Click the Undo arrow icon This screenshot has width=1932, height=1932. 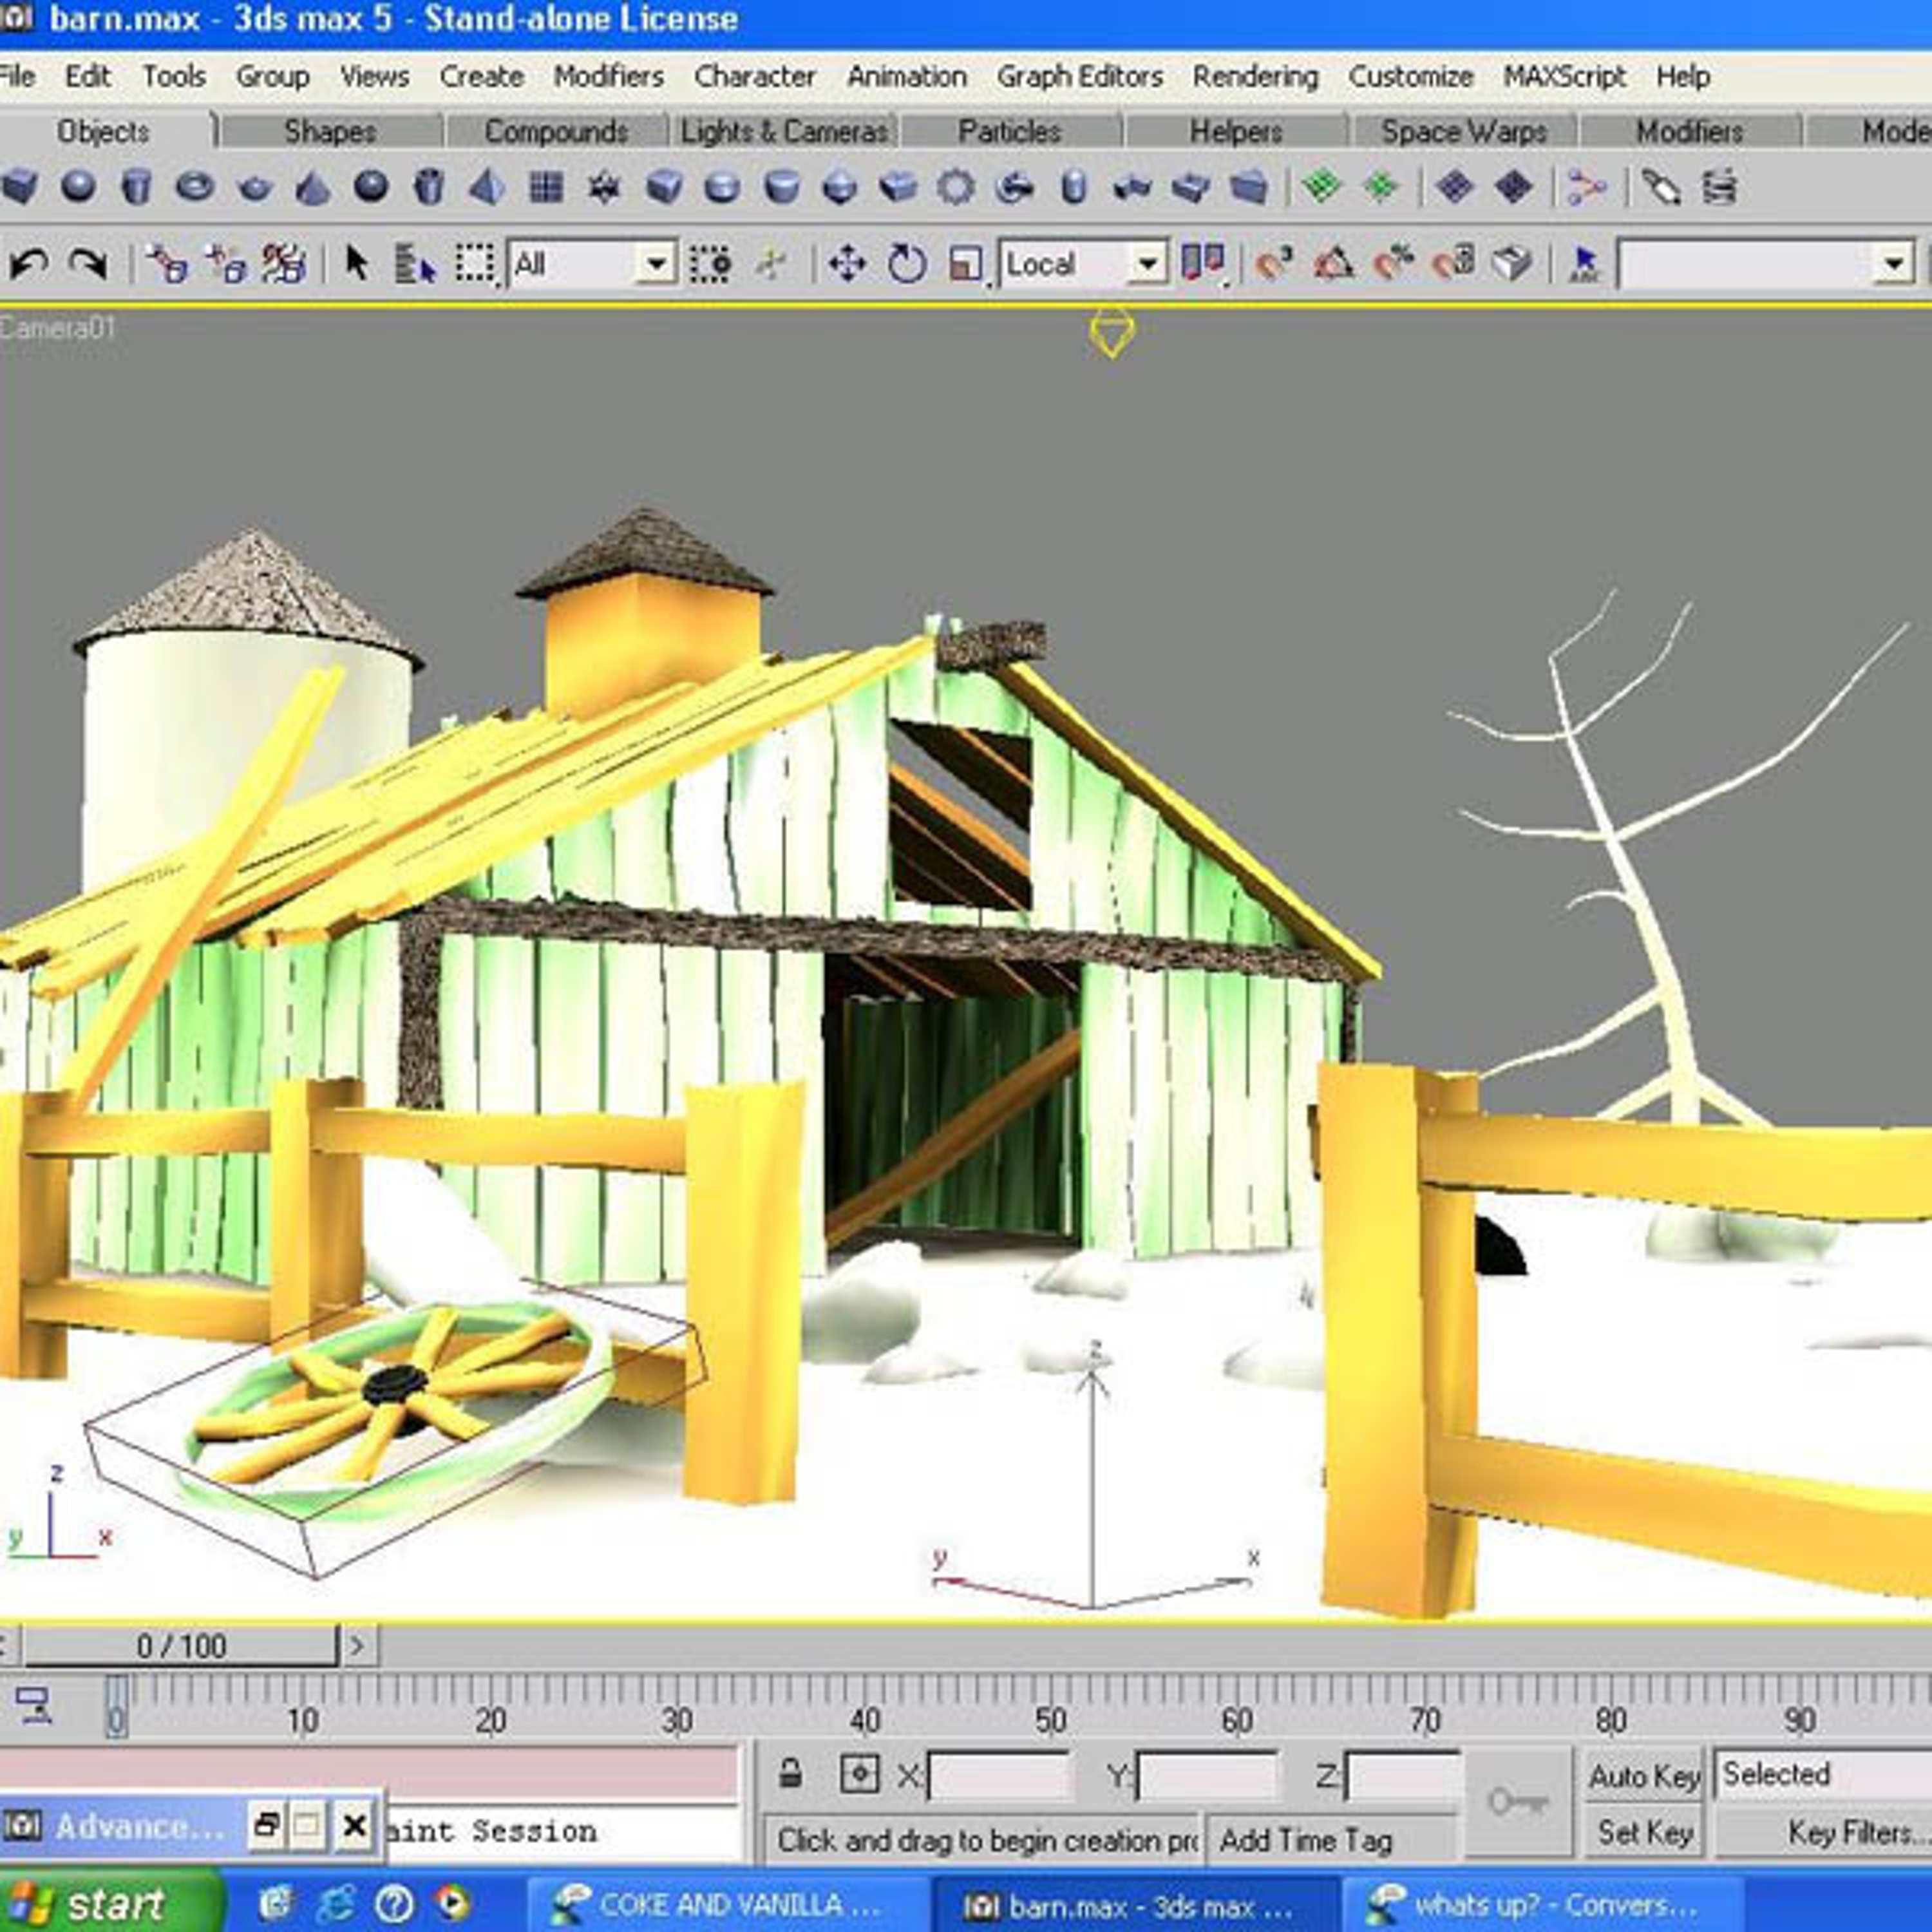pyautogui.click(x=29, y=264)
